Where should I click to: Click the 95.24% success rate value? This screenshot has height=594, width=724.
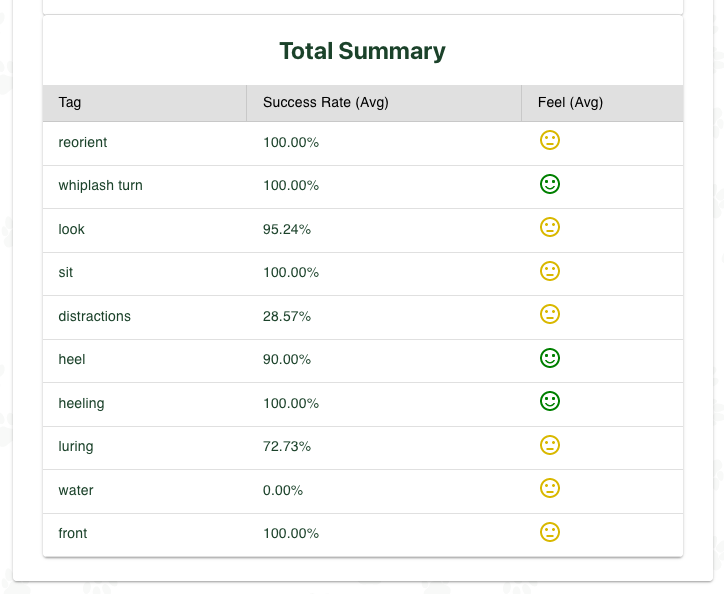(287, 229)
